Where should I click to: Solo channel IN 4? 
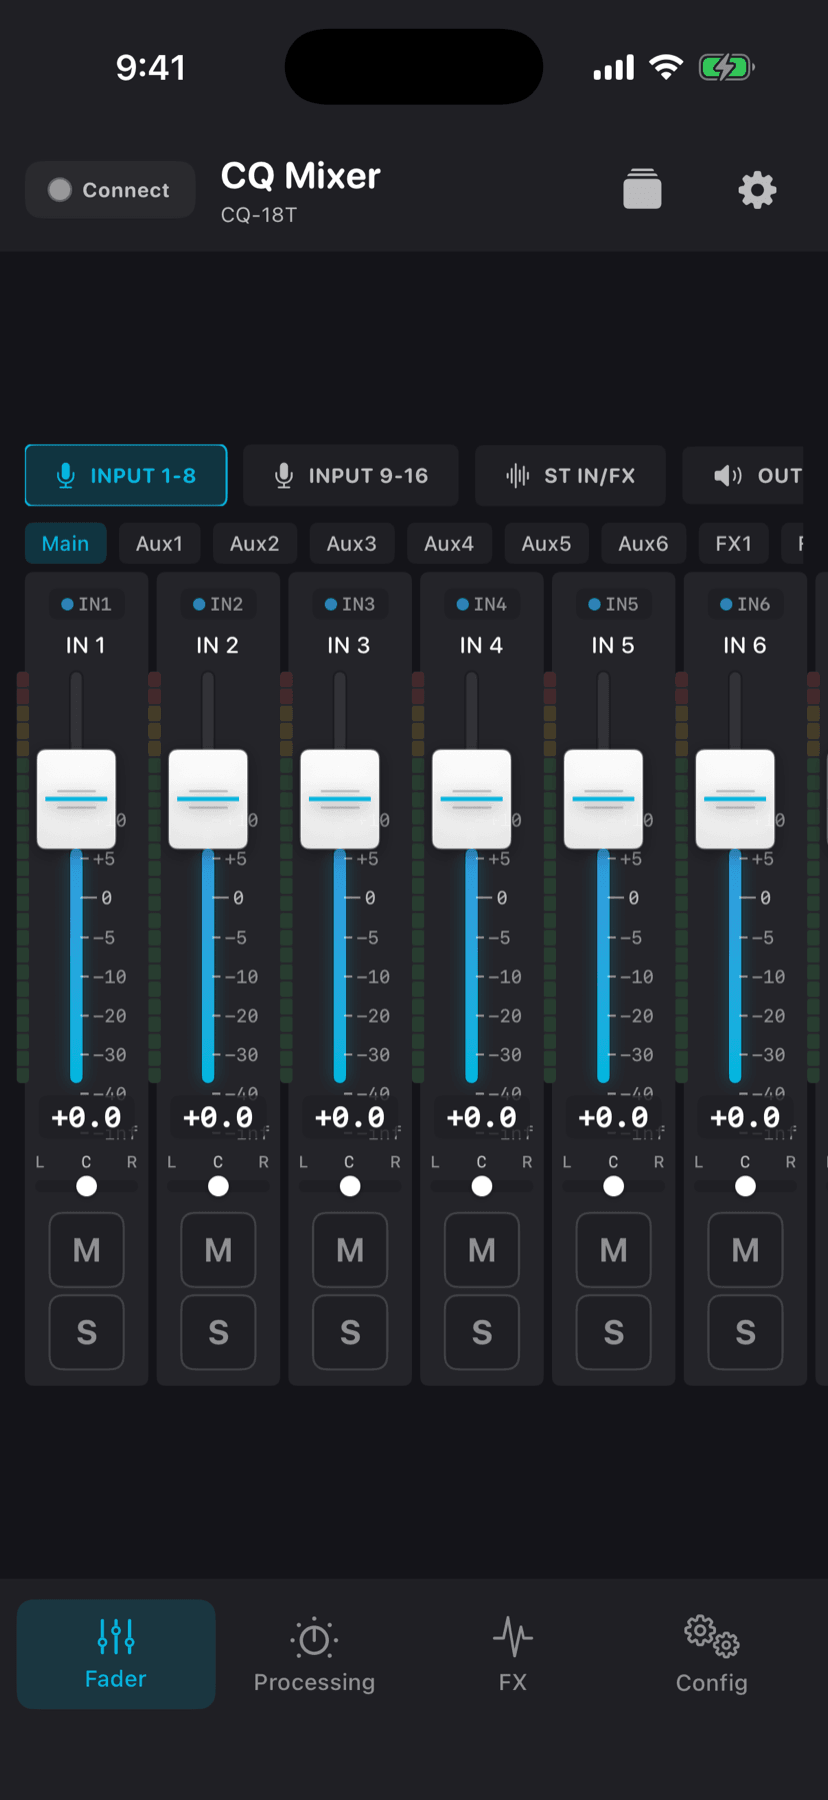(x=482, y=1332)
